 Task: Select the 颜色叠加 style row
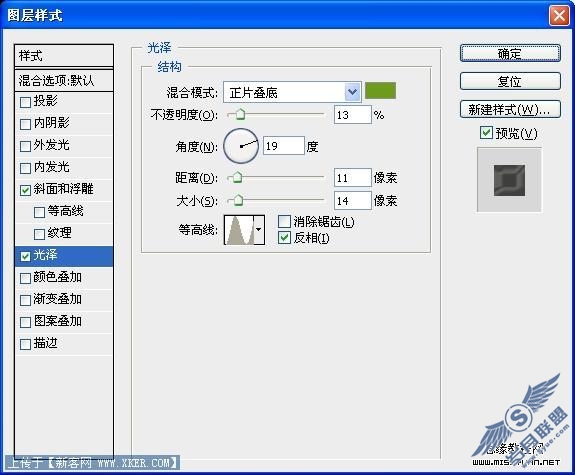pyautogui.click(x=64, y=278)
